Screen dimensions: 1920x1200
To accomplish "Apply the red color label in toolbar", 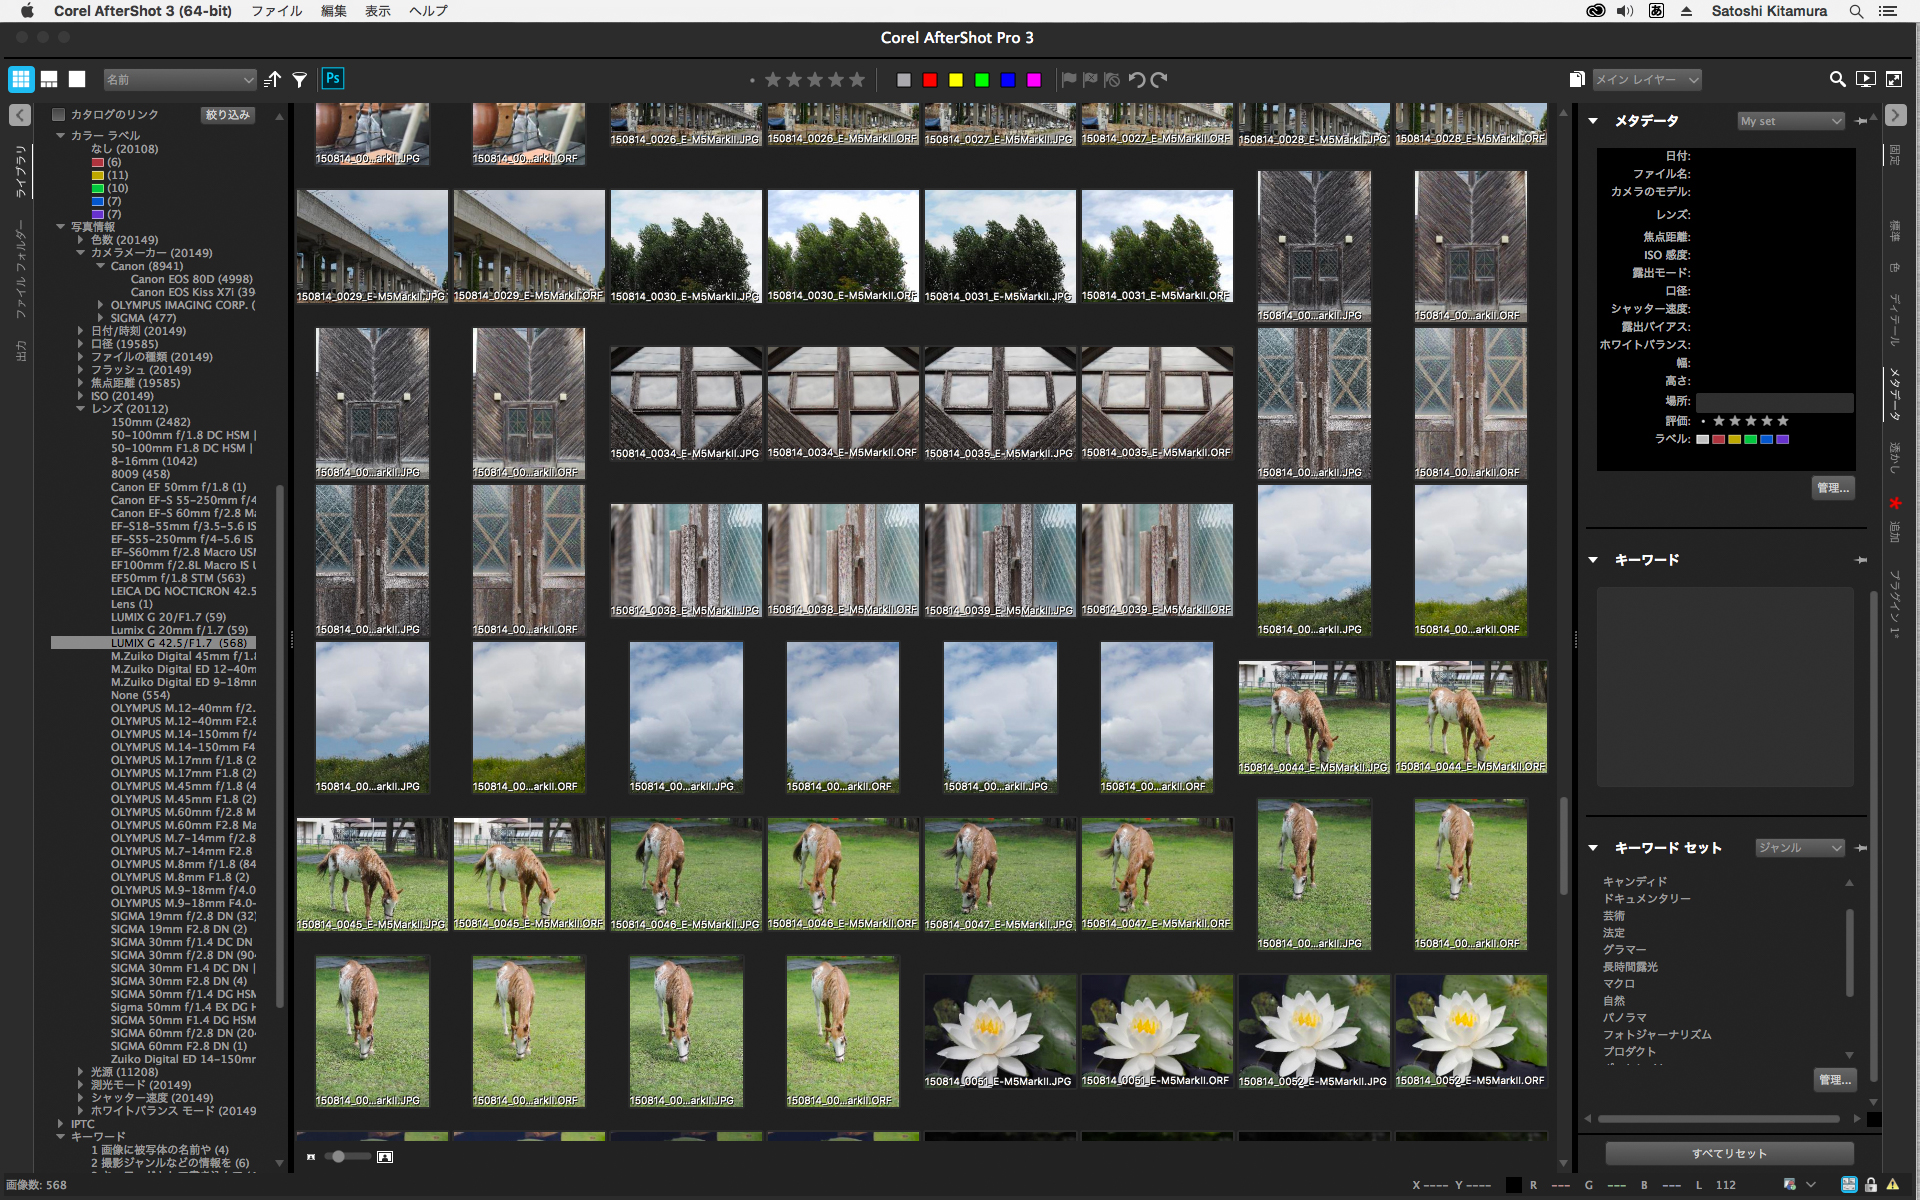I will pos(930,80).
